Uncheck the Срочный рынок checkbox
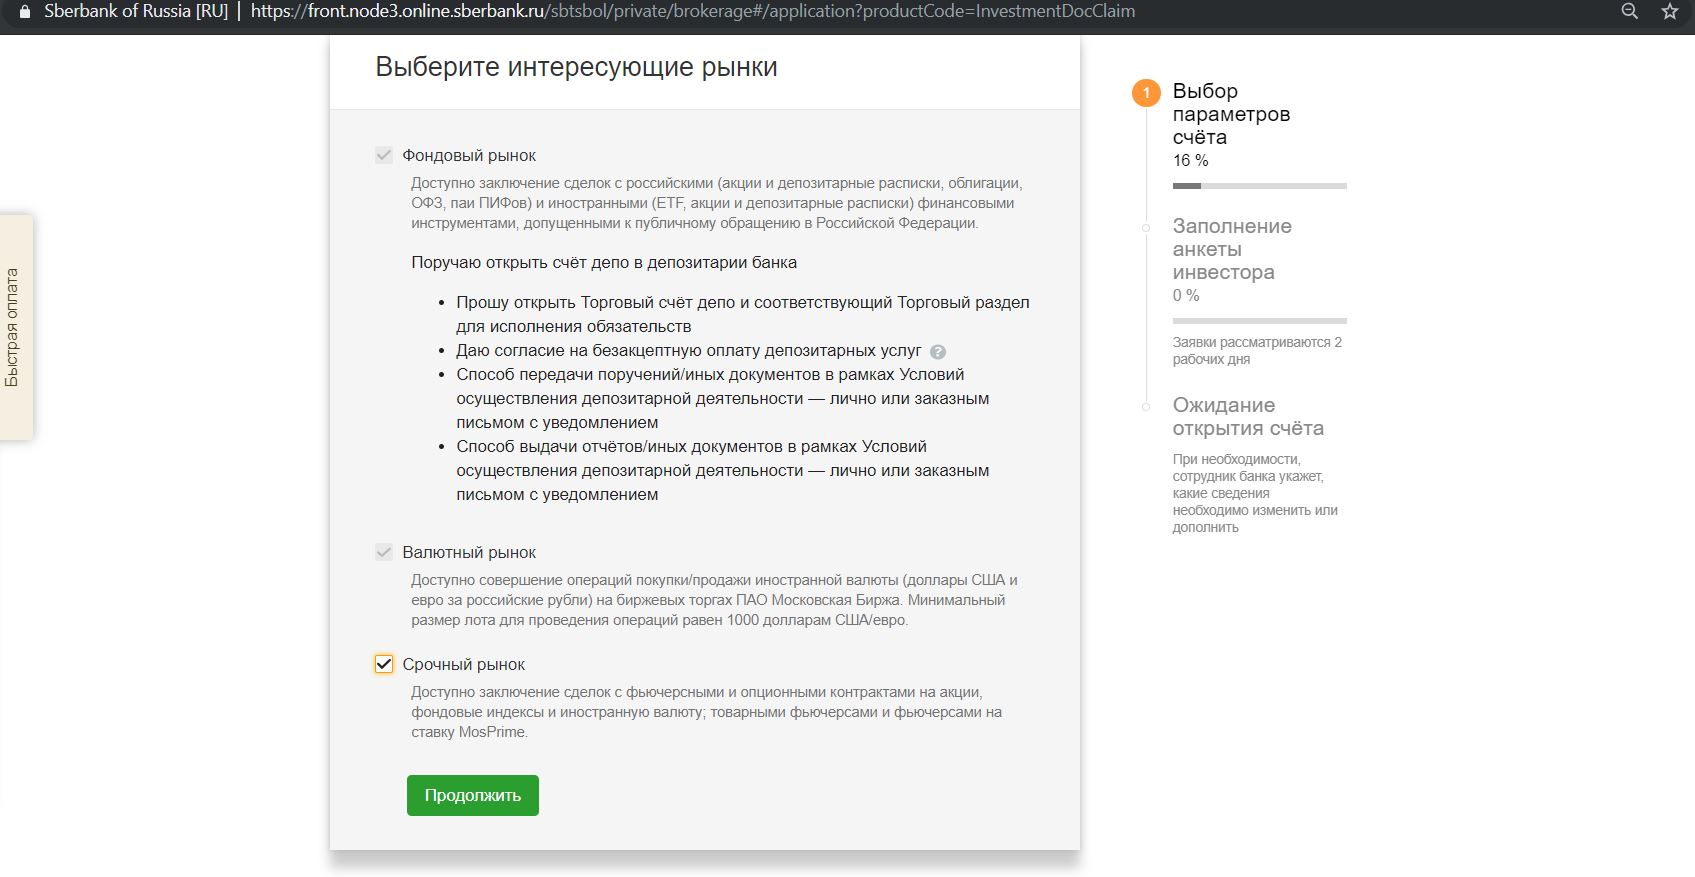Viewport: 1695px width, 877px height. tap(384, 664)
